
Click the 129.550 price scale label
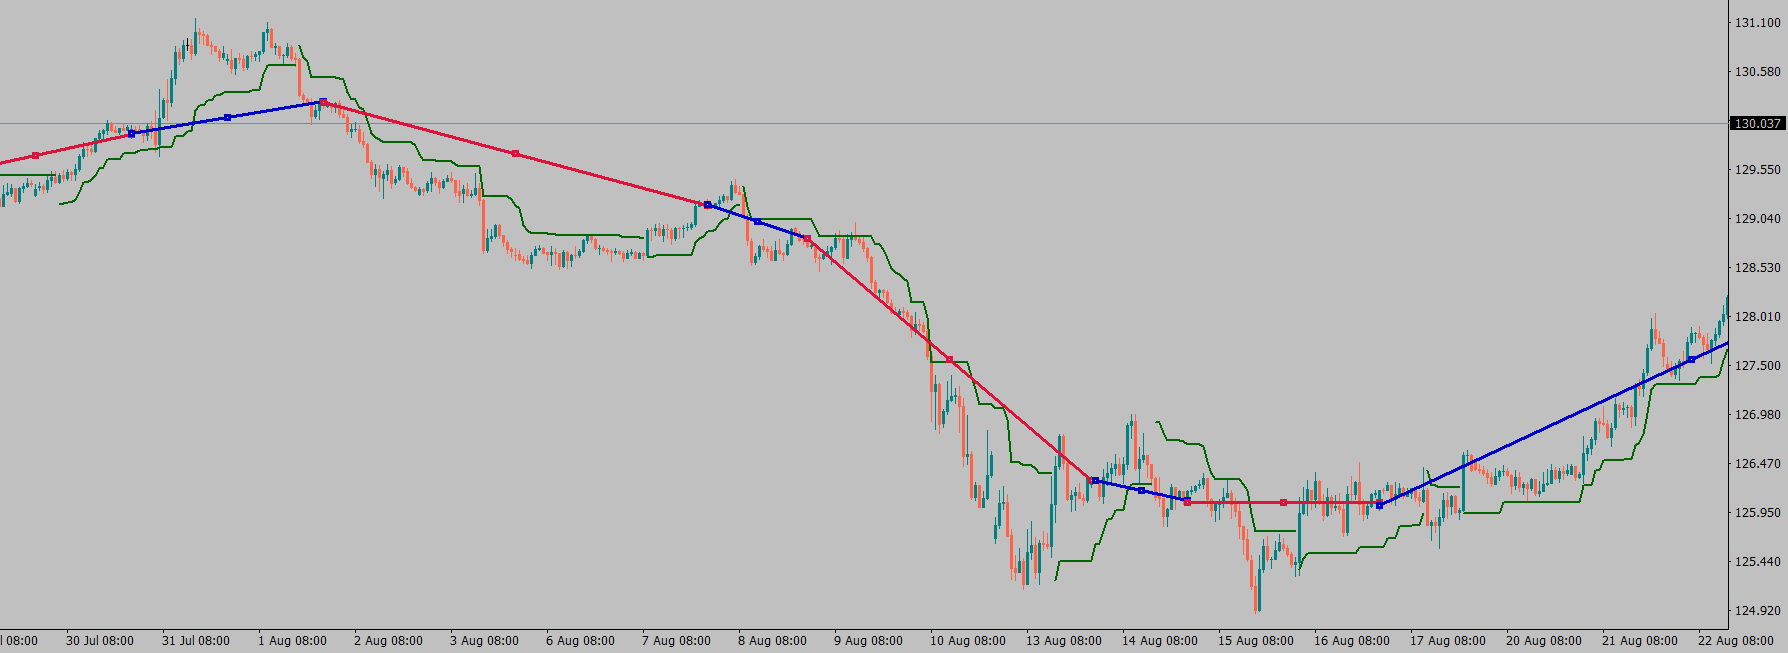coord(1757,170)
